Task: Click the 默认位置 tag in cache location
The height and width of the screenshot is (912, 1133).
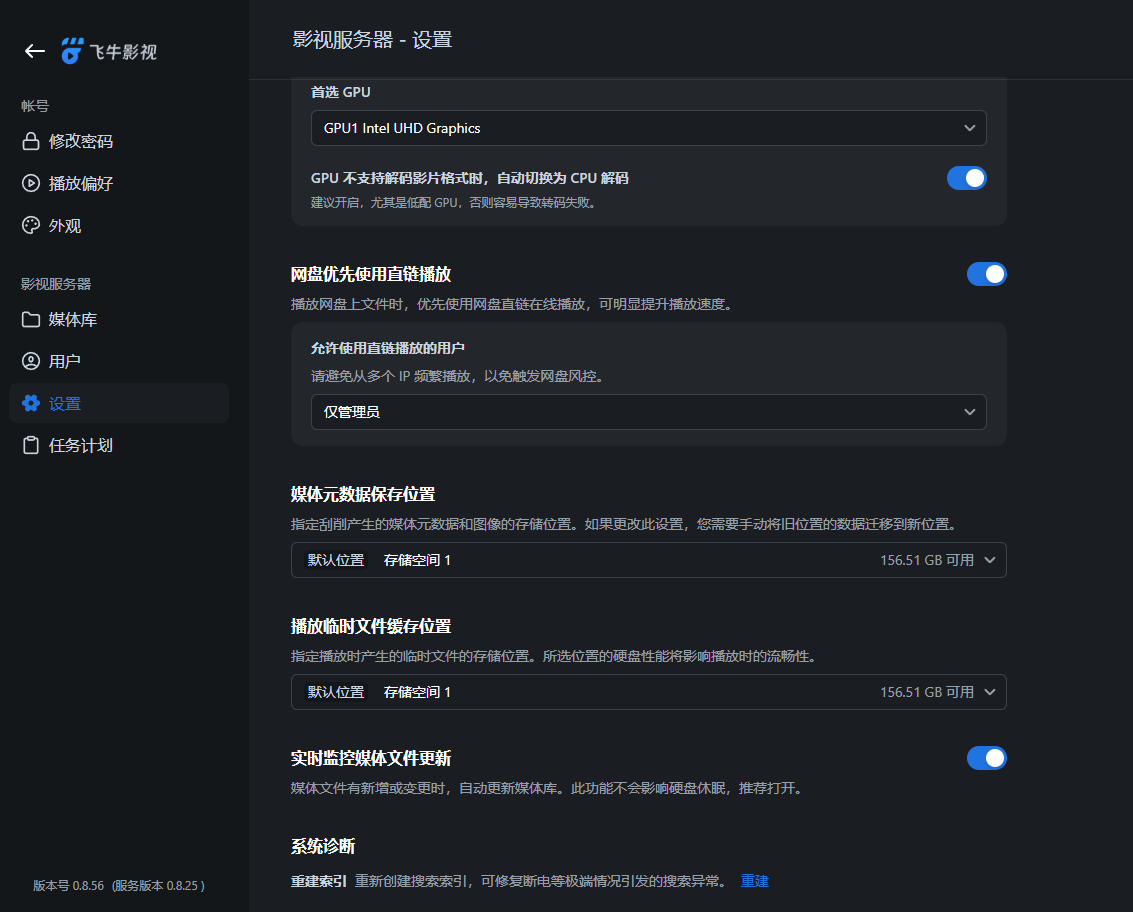Action: (336, 692)
